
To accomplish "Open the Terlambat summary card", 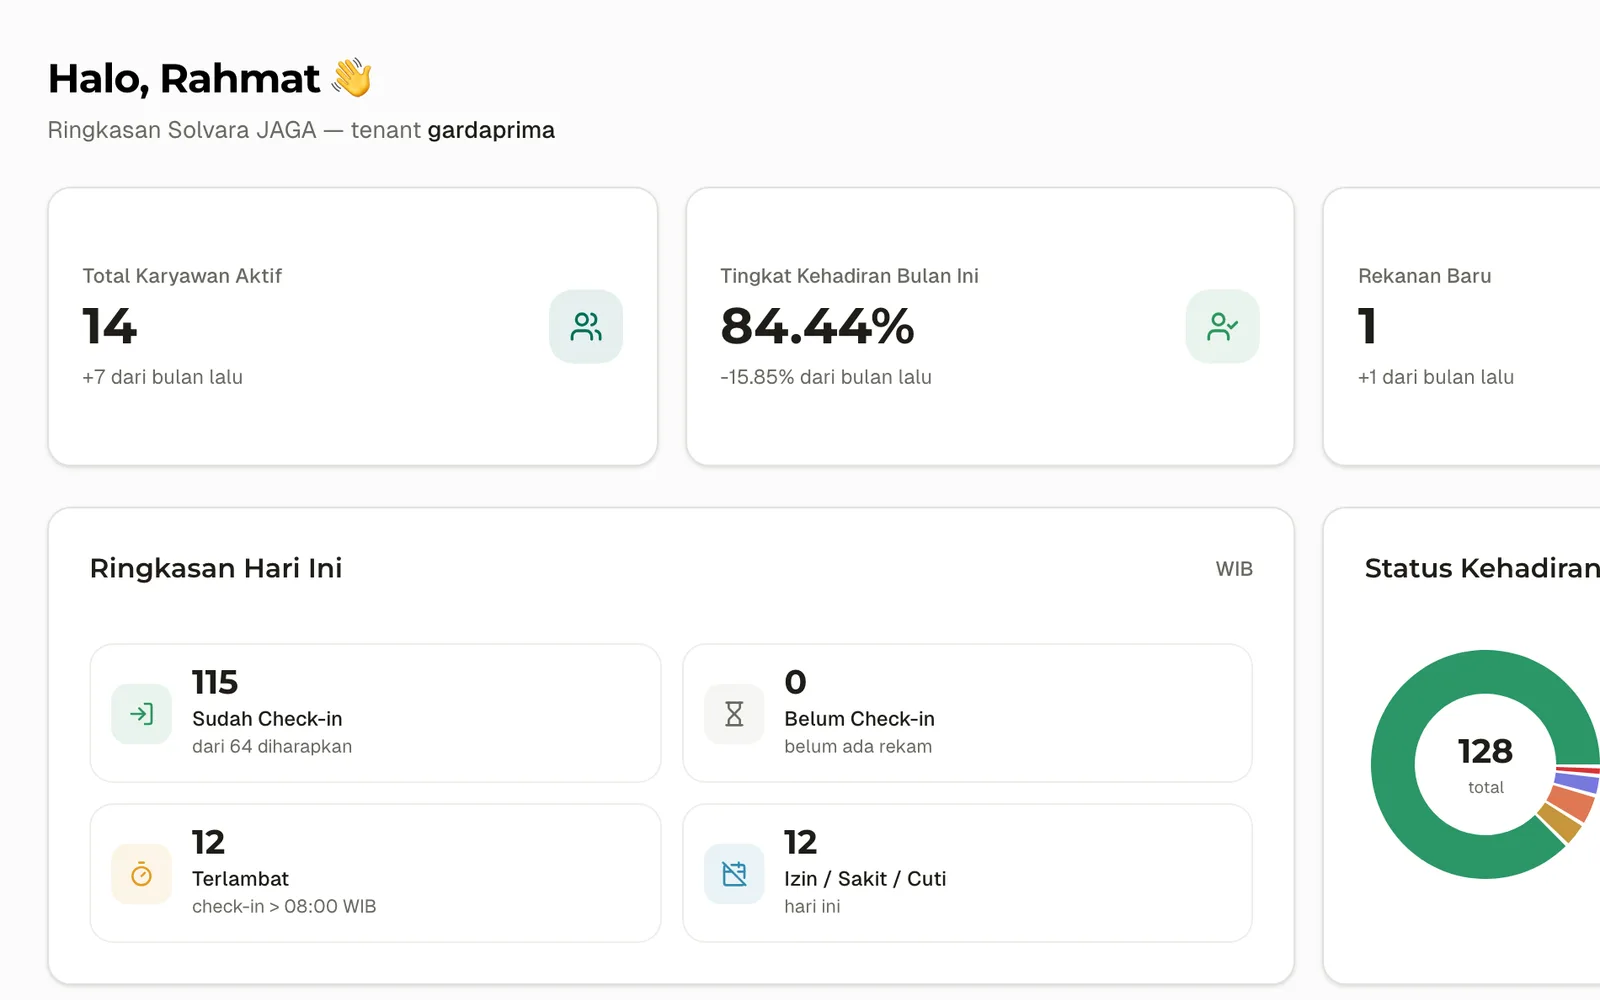I will click(x=375, y=873).
